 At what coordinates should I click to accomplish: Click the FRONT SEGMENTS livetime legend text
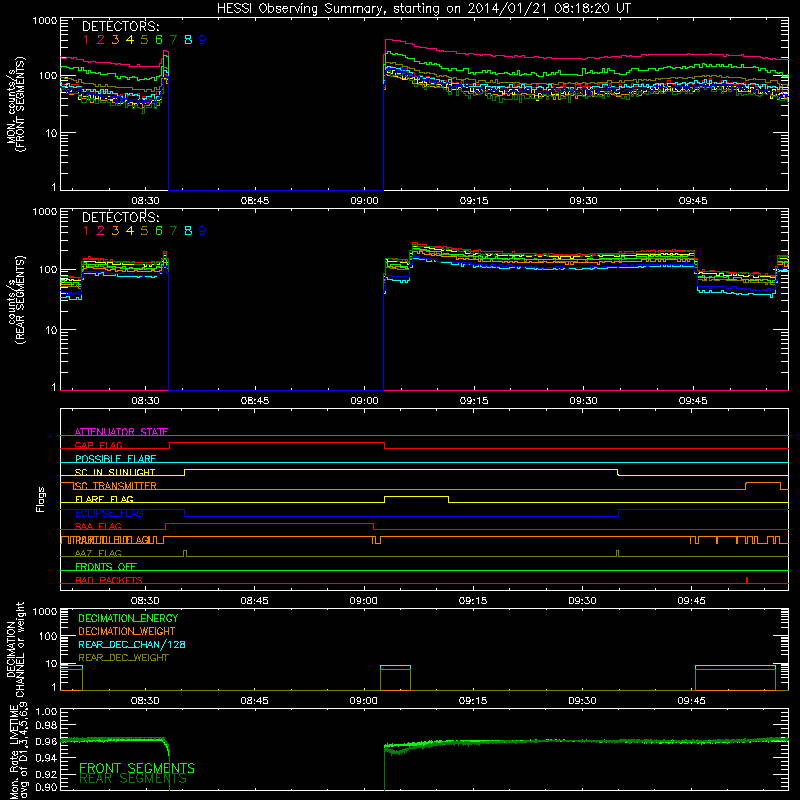[x=137, y=768]
